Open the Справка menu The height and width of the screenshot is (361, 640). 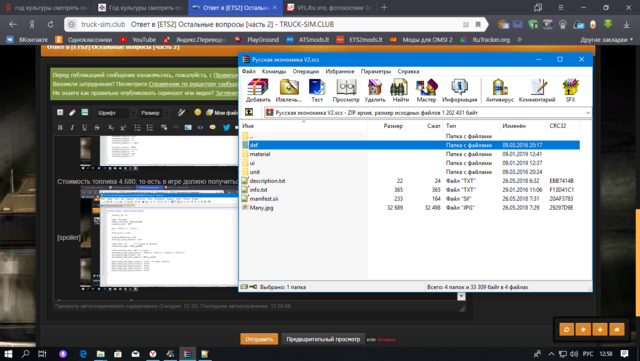(408, 71)
